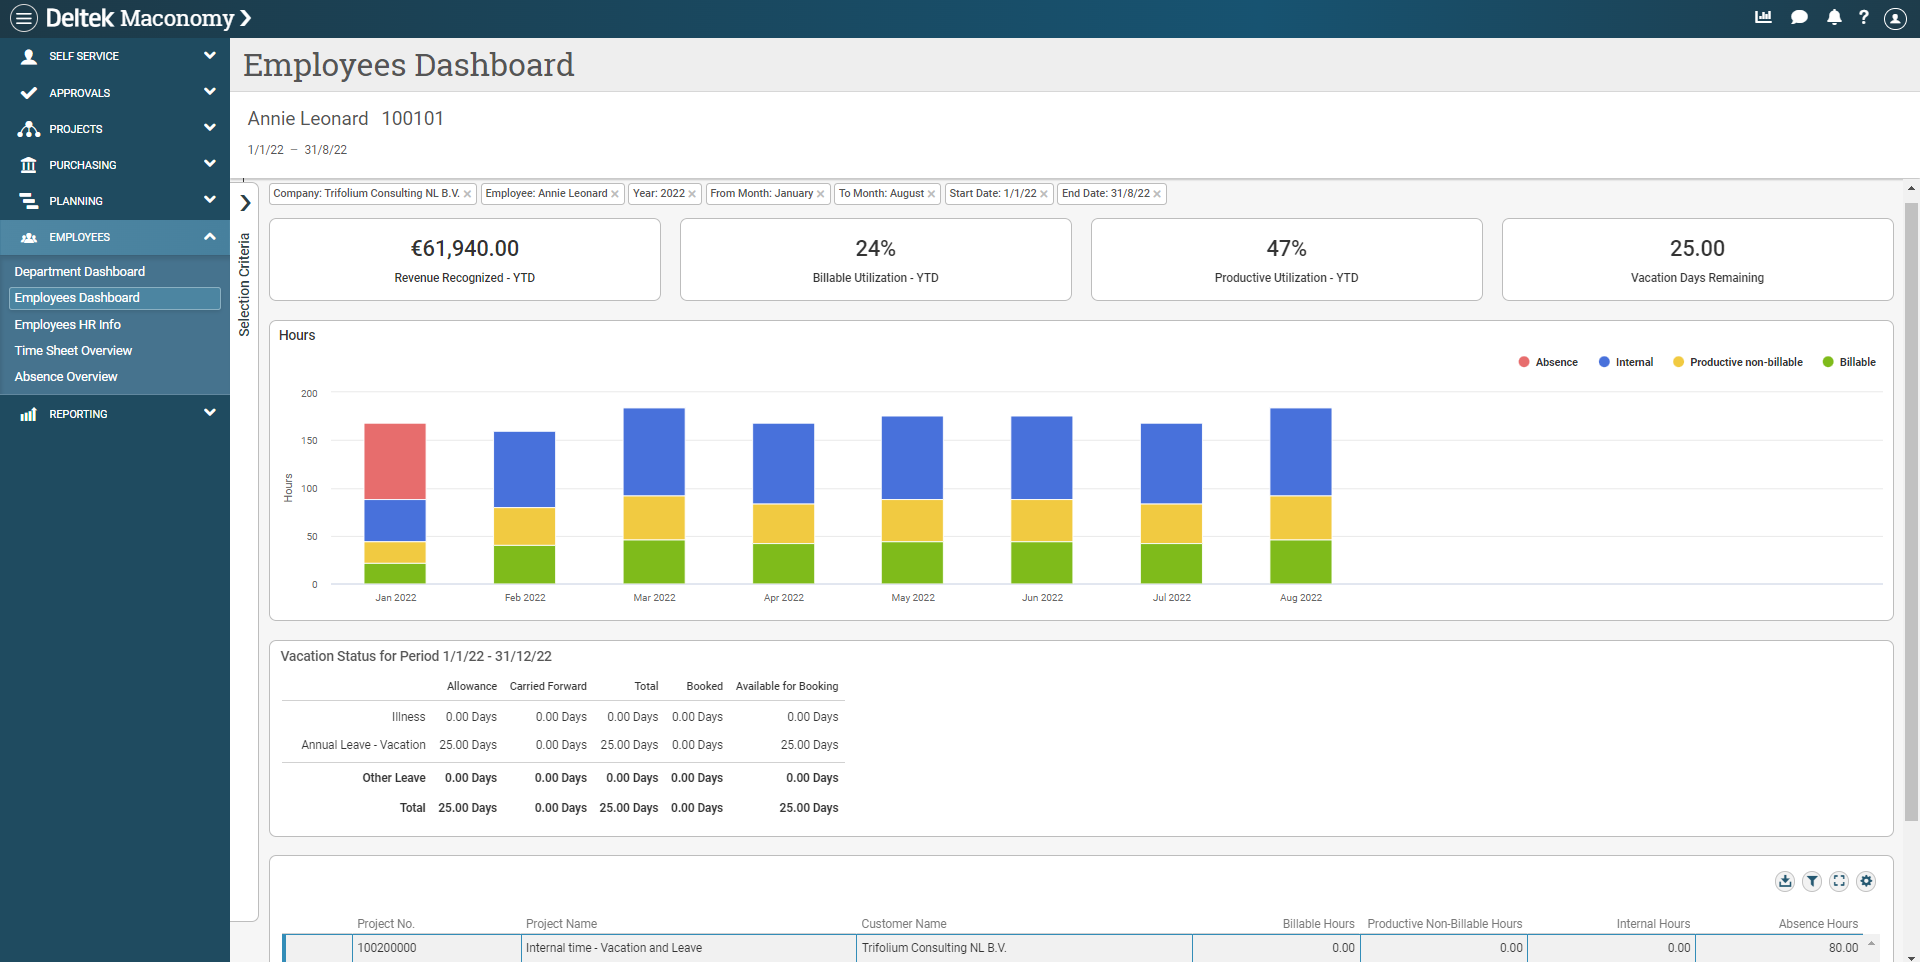Open the notifications bell

click(1834, 17)
